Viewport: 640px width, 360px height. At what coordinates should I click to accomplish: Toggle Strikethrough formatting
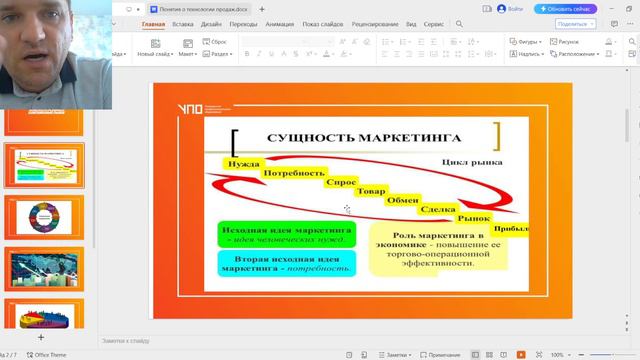pyautogui.click(x=296, y=54)
